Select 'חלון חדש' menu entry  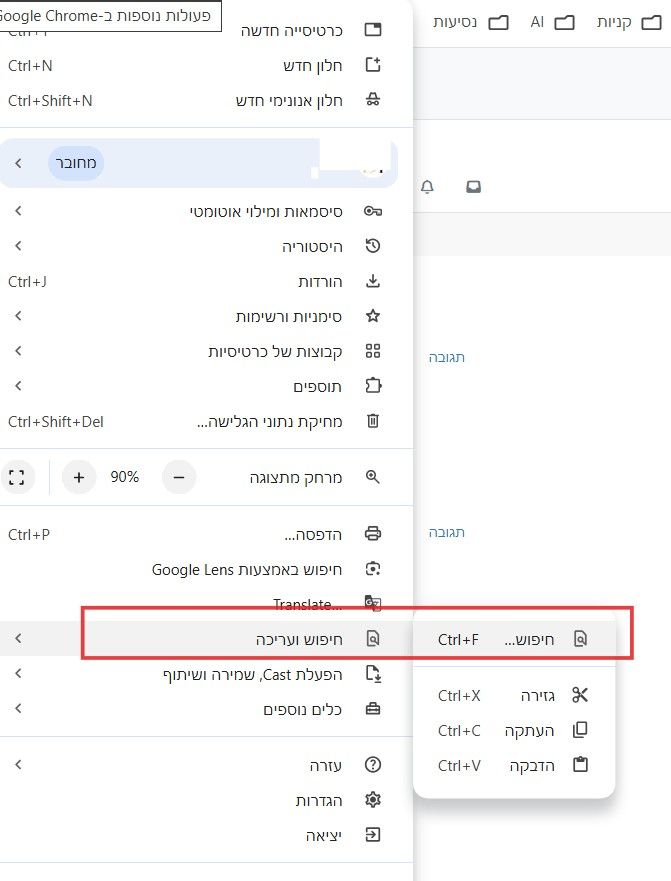tap(206, 65)
